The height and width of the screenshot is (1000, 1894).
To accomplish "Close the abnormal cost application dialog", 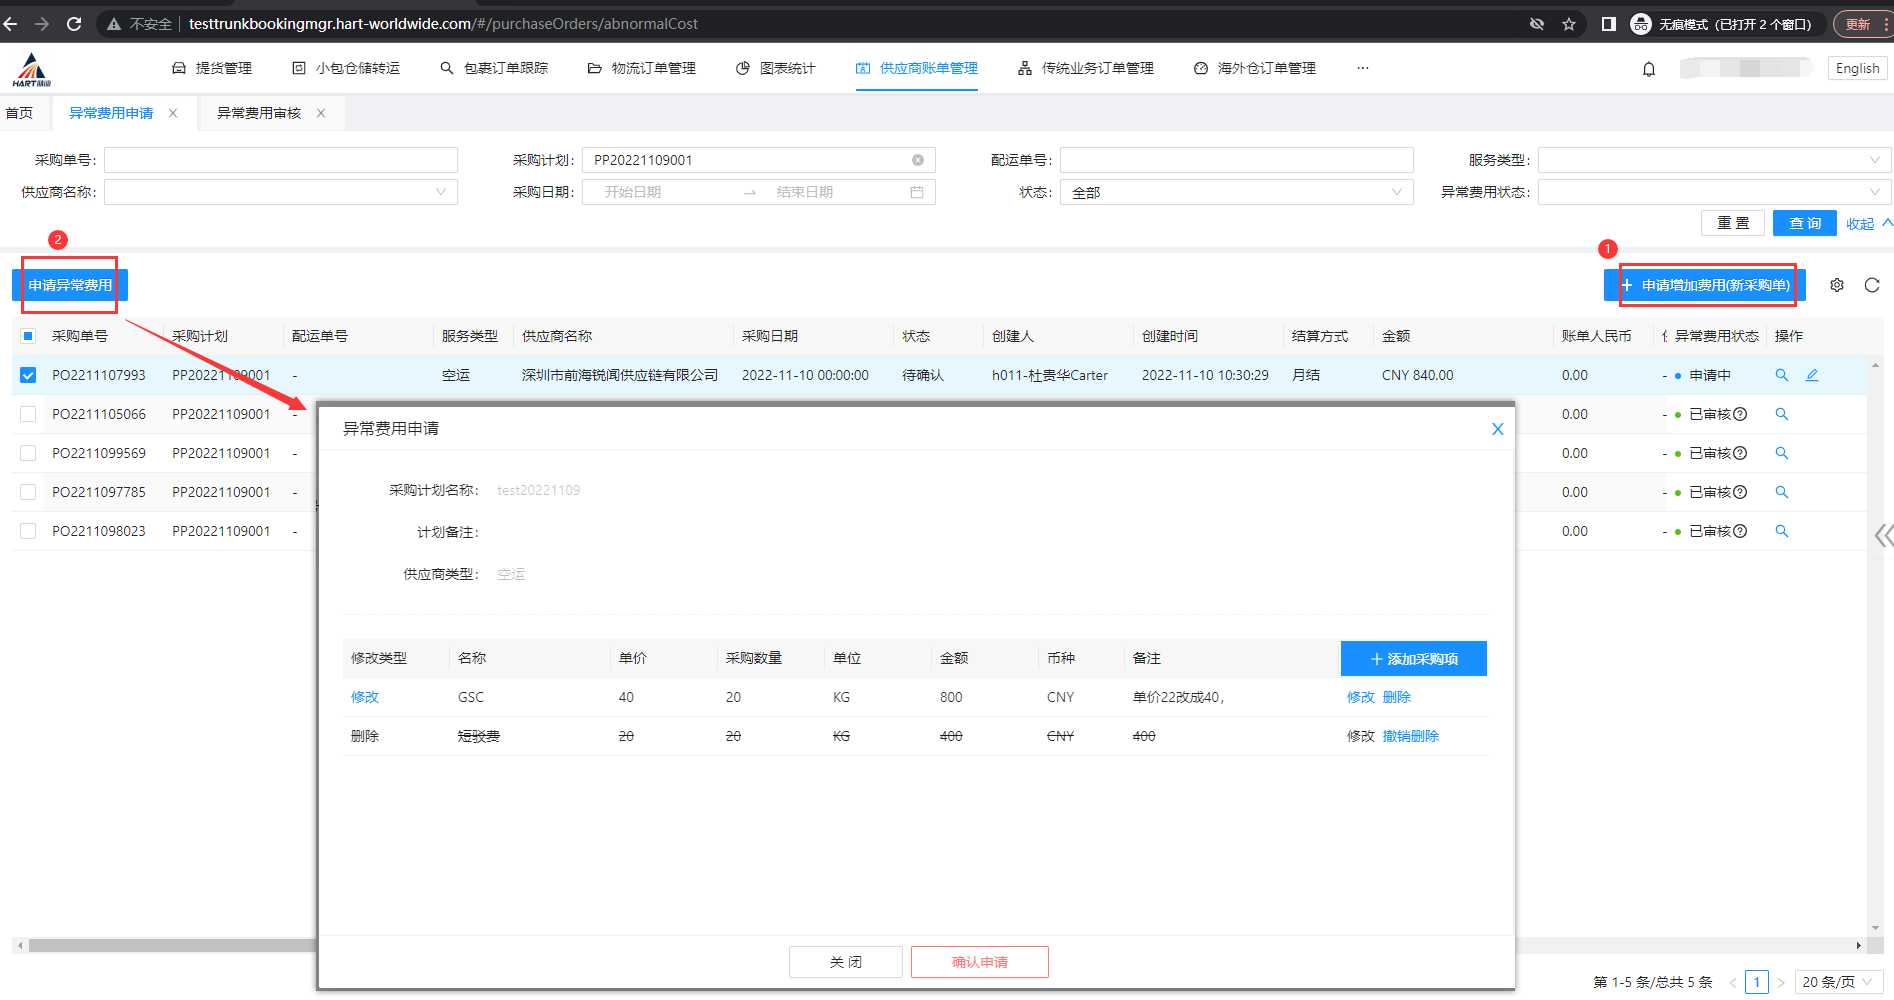I will [x=1497, y=429].
